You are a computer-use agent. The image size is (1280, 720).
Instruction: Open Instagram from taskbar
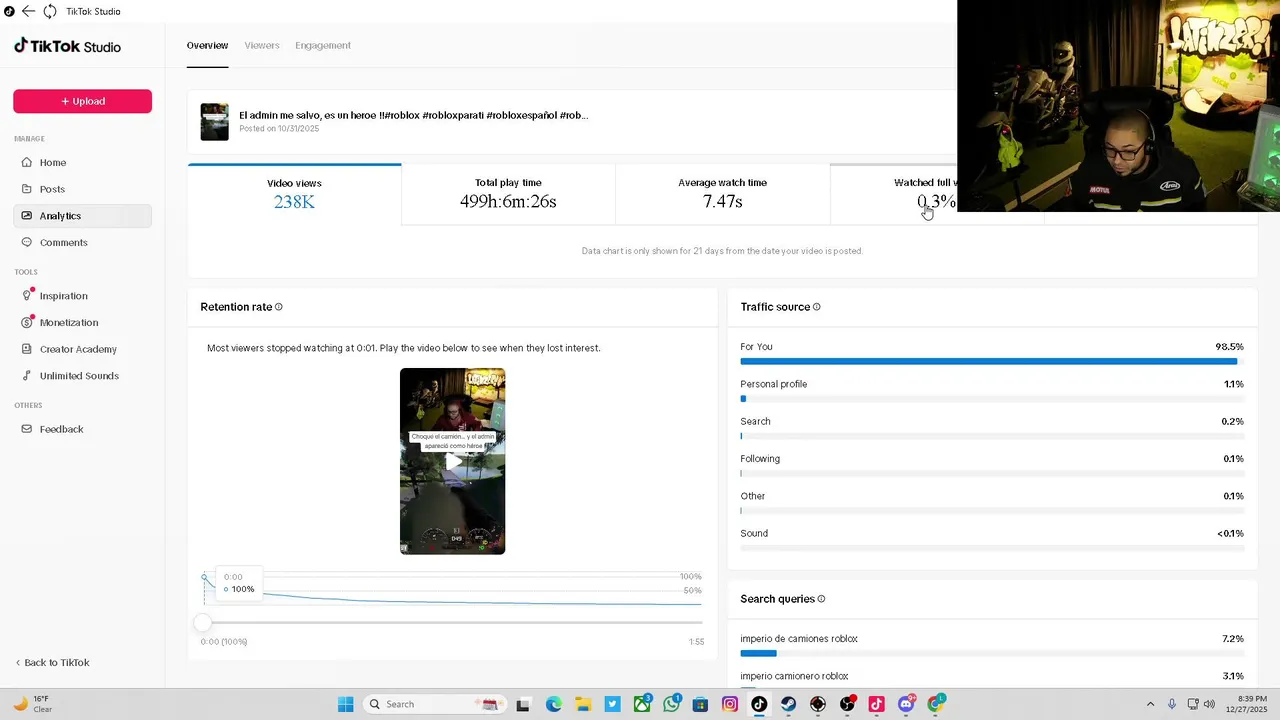click(730, 705)
